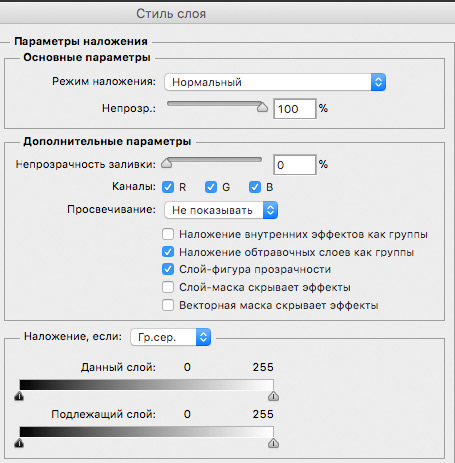Click the Непрозрачность заливки field showing 0
This screenshot has height=463, width=455.
point(295,165)
